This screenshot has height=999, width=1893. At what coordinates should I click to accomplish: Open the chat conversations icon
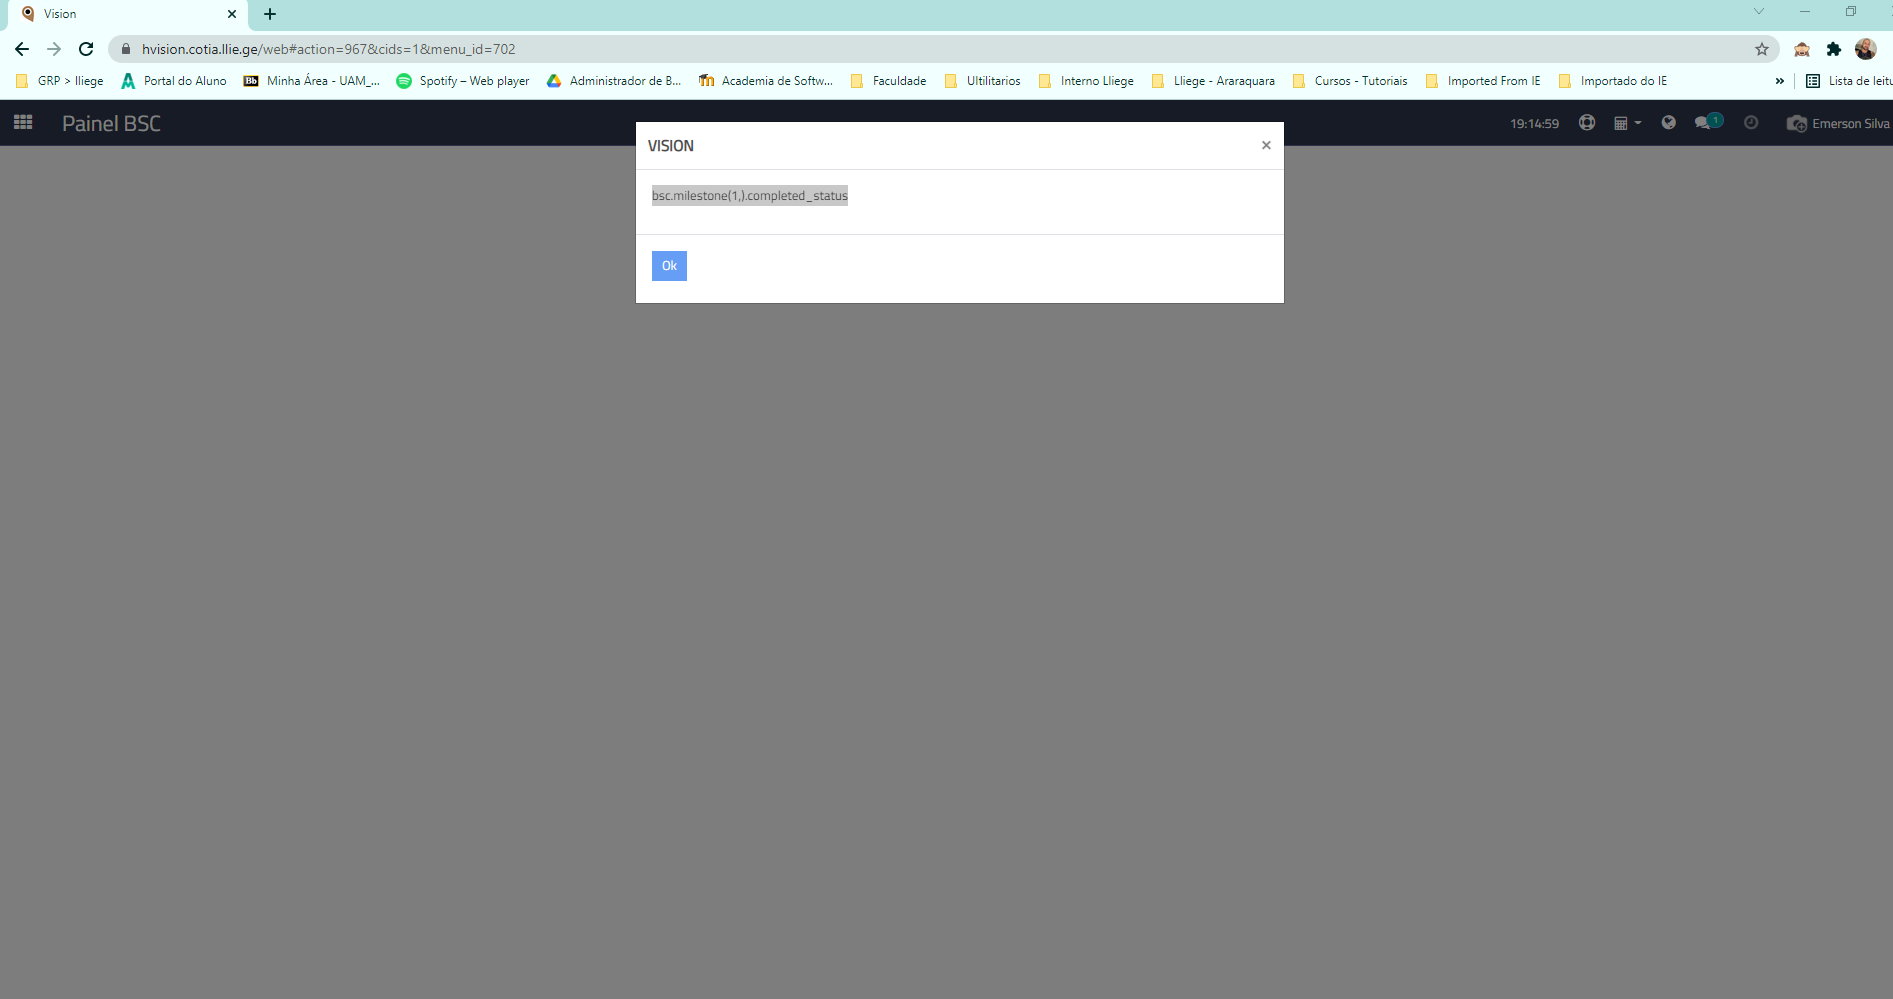[x=1704, y=123]
